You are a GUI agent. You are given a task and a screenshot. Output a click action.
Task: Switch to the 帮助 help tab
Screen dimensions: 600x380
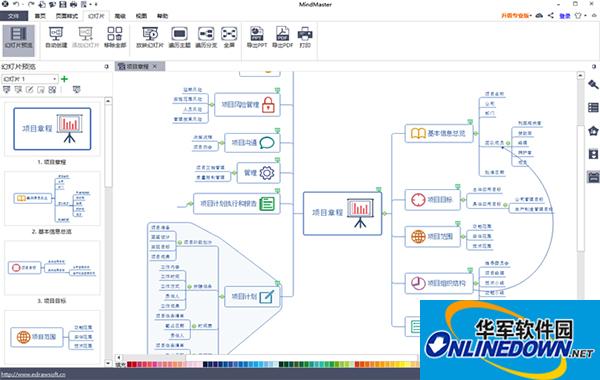162,16
